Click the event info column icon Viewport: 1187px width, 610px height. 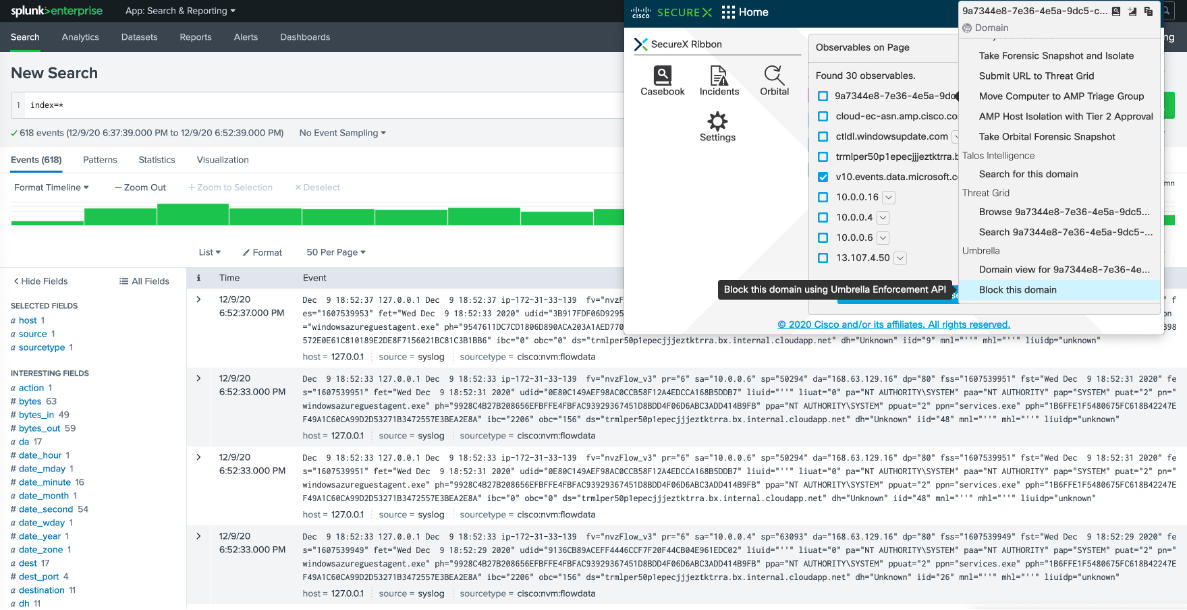coord(199,278)
